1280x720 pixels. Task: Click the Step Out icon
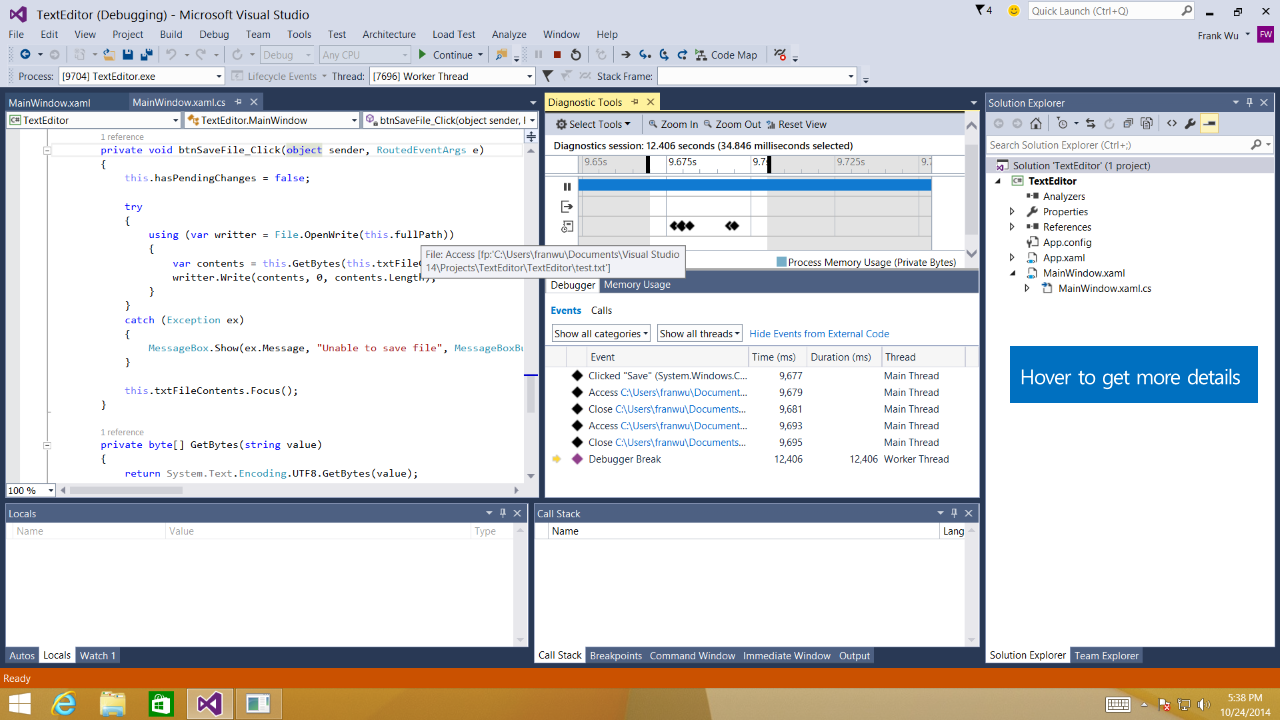click(682, 55)
